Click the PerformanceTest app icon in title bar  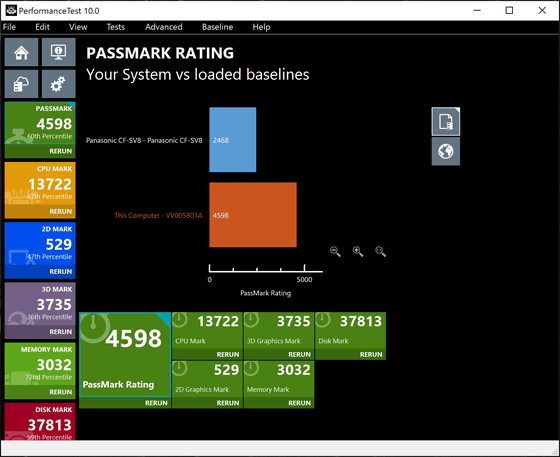pos(11,11)
